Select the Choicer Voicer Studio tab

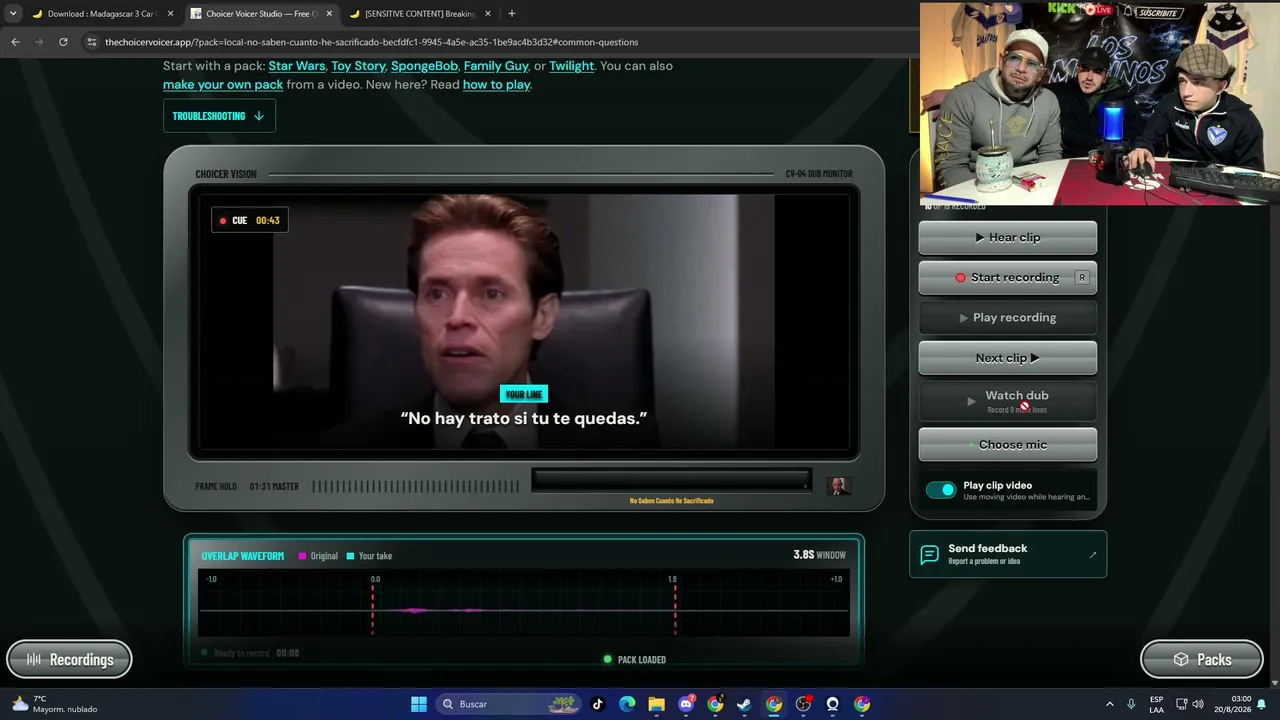coord(262,14)
